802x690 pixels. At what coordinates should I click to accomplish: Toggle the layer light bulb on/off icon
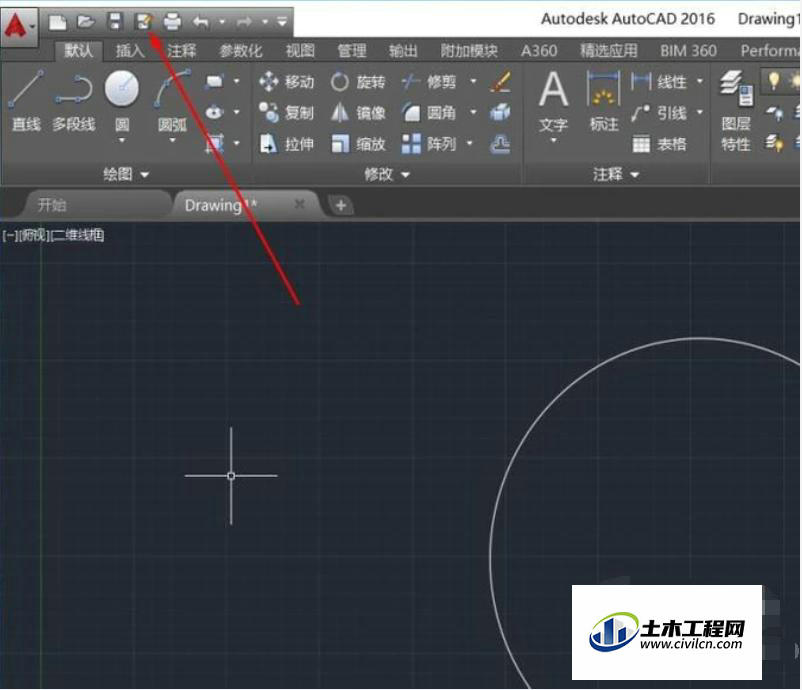pyautogui.click(x=774, y=81)
